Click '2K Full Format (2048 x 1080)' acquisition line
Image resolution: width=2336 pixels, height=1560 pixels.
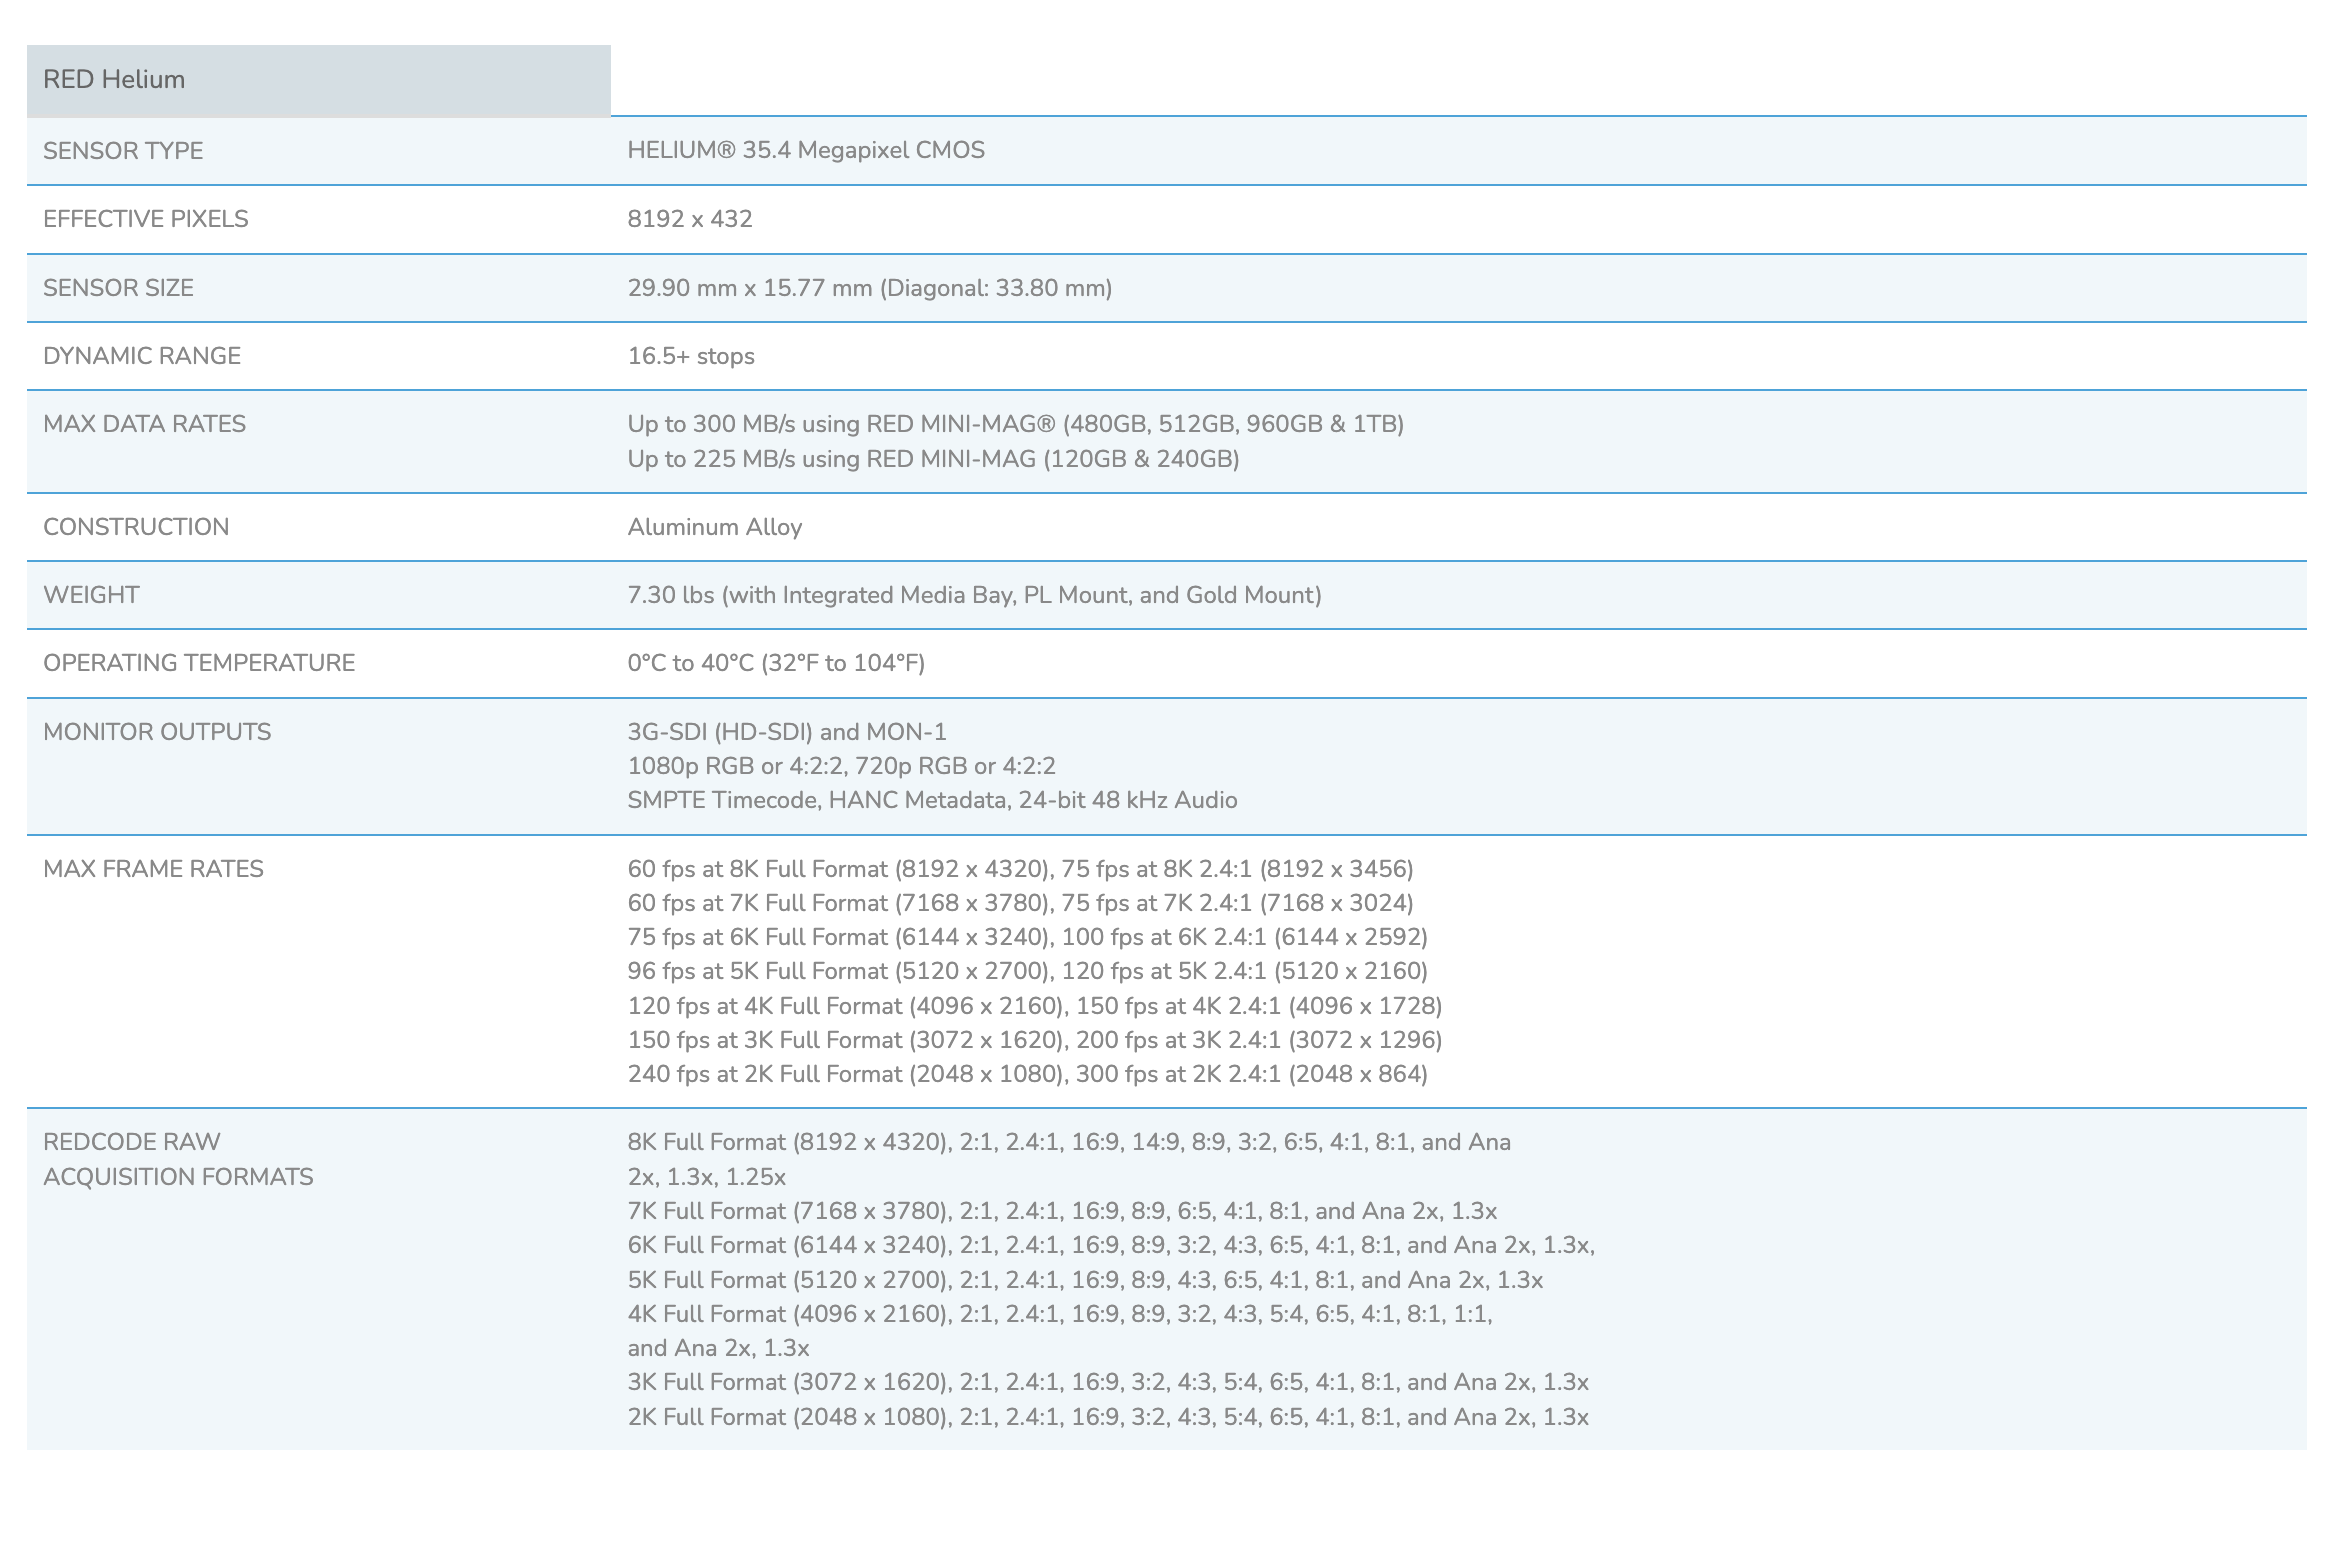1108,1417
